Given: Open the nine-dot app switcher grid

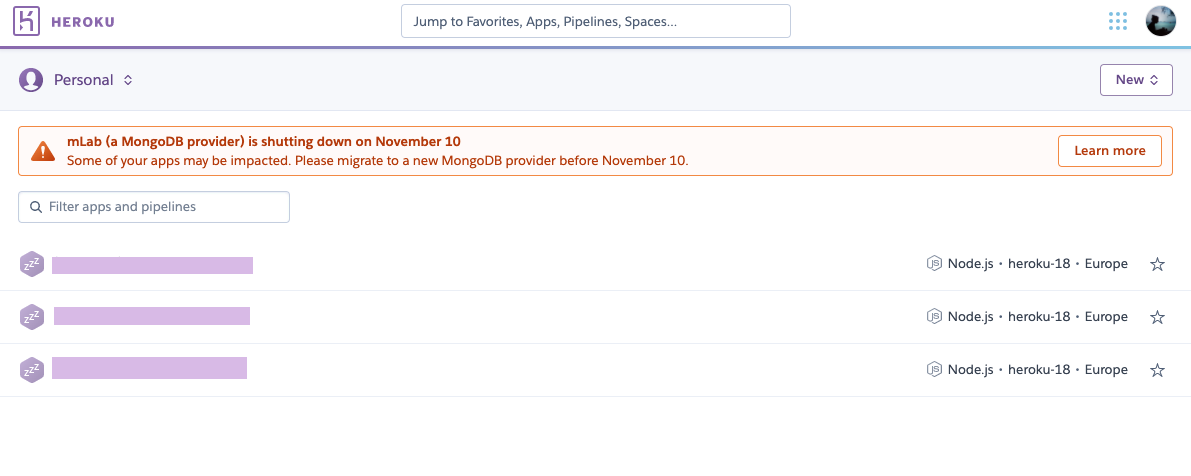Looking at the screenshot, I should [1118, 21].
